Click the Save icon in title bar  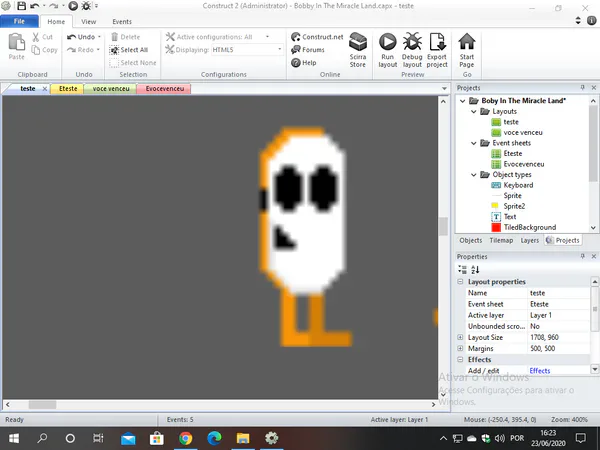tap(21, 6)
